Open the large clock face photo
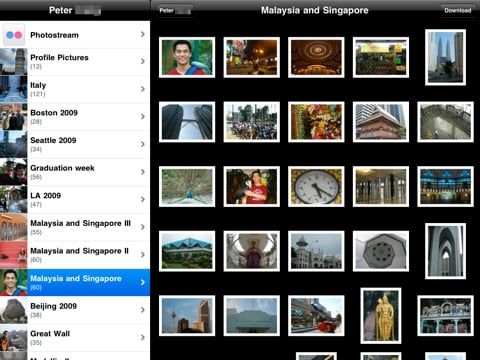The width and height of the screenshot is (480, 360). tap(316, 187)
